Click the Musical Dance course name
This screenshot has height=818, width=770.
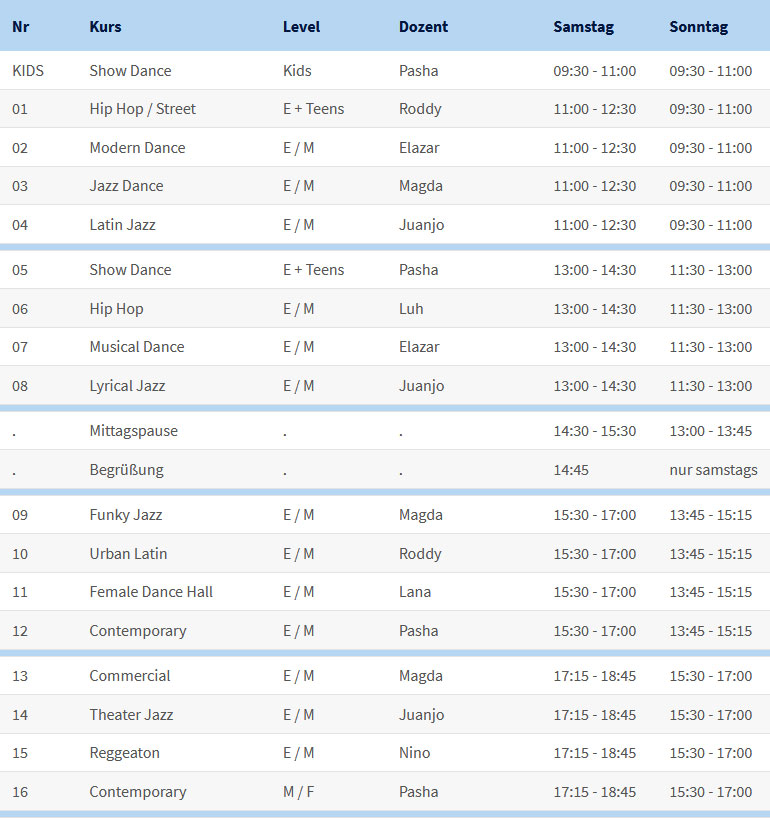click(x=137, y=347)
